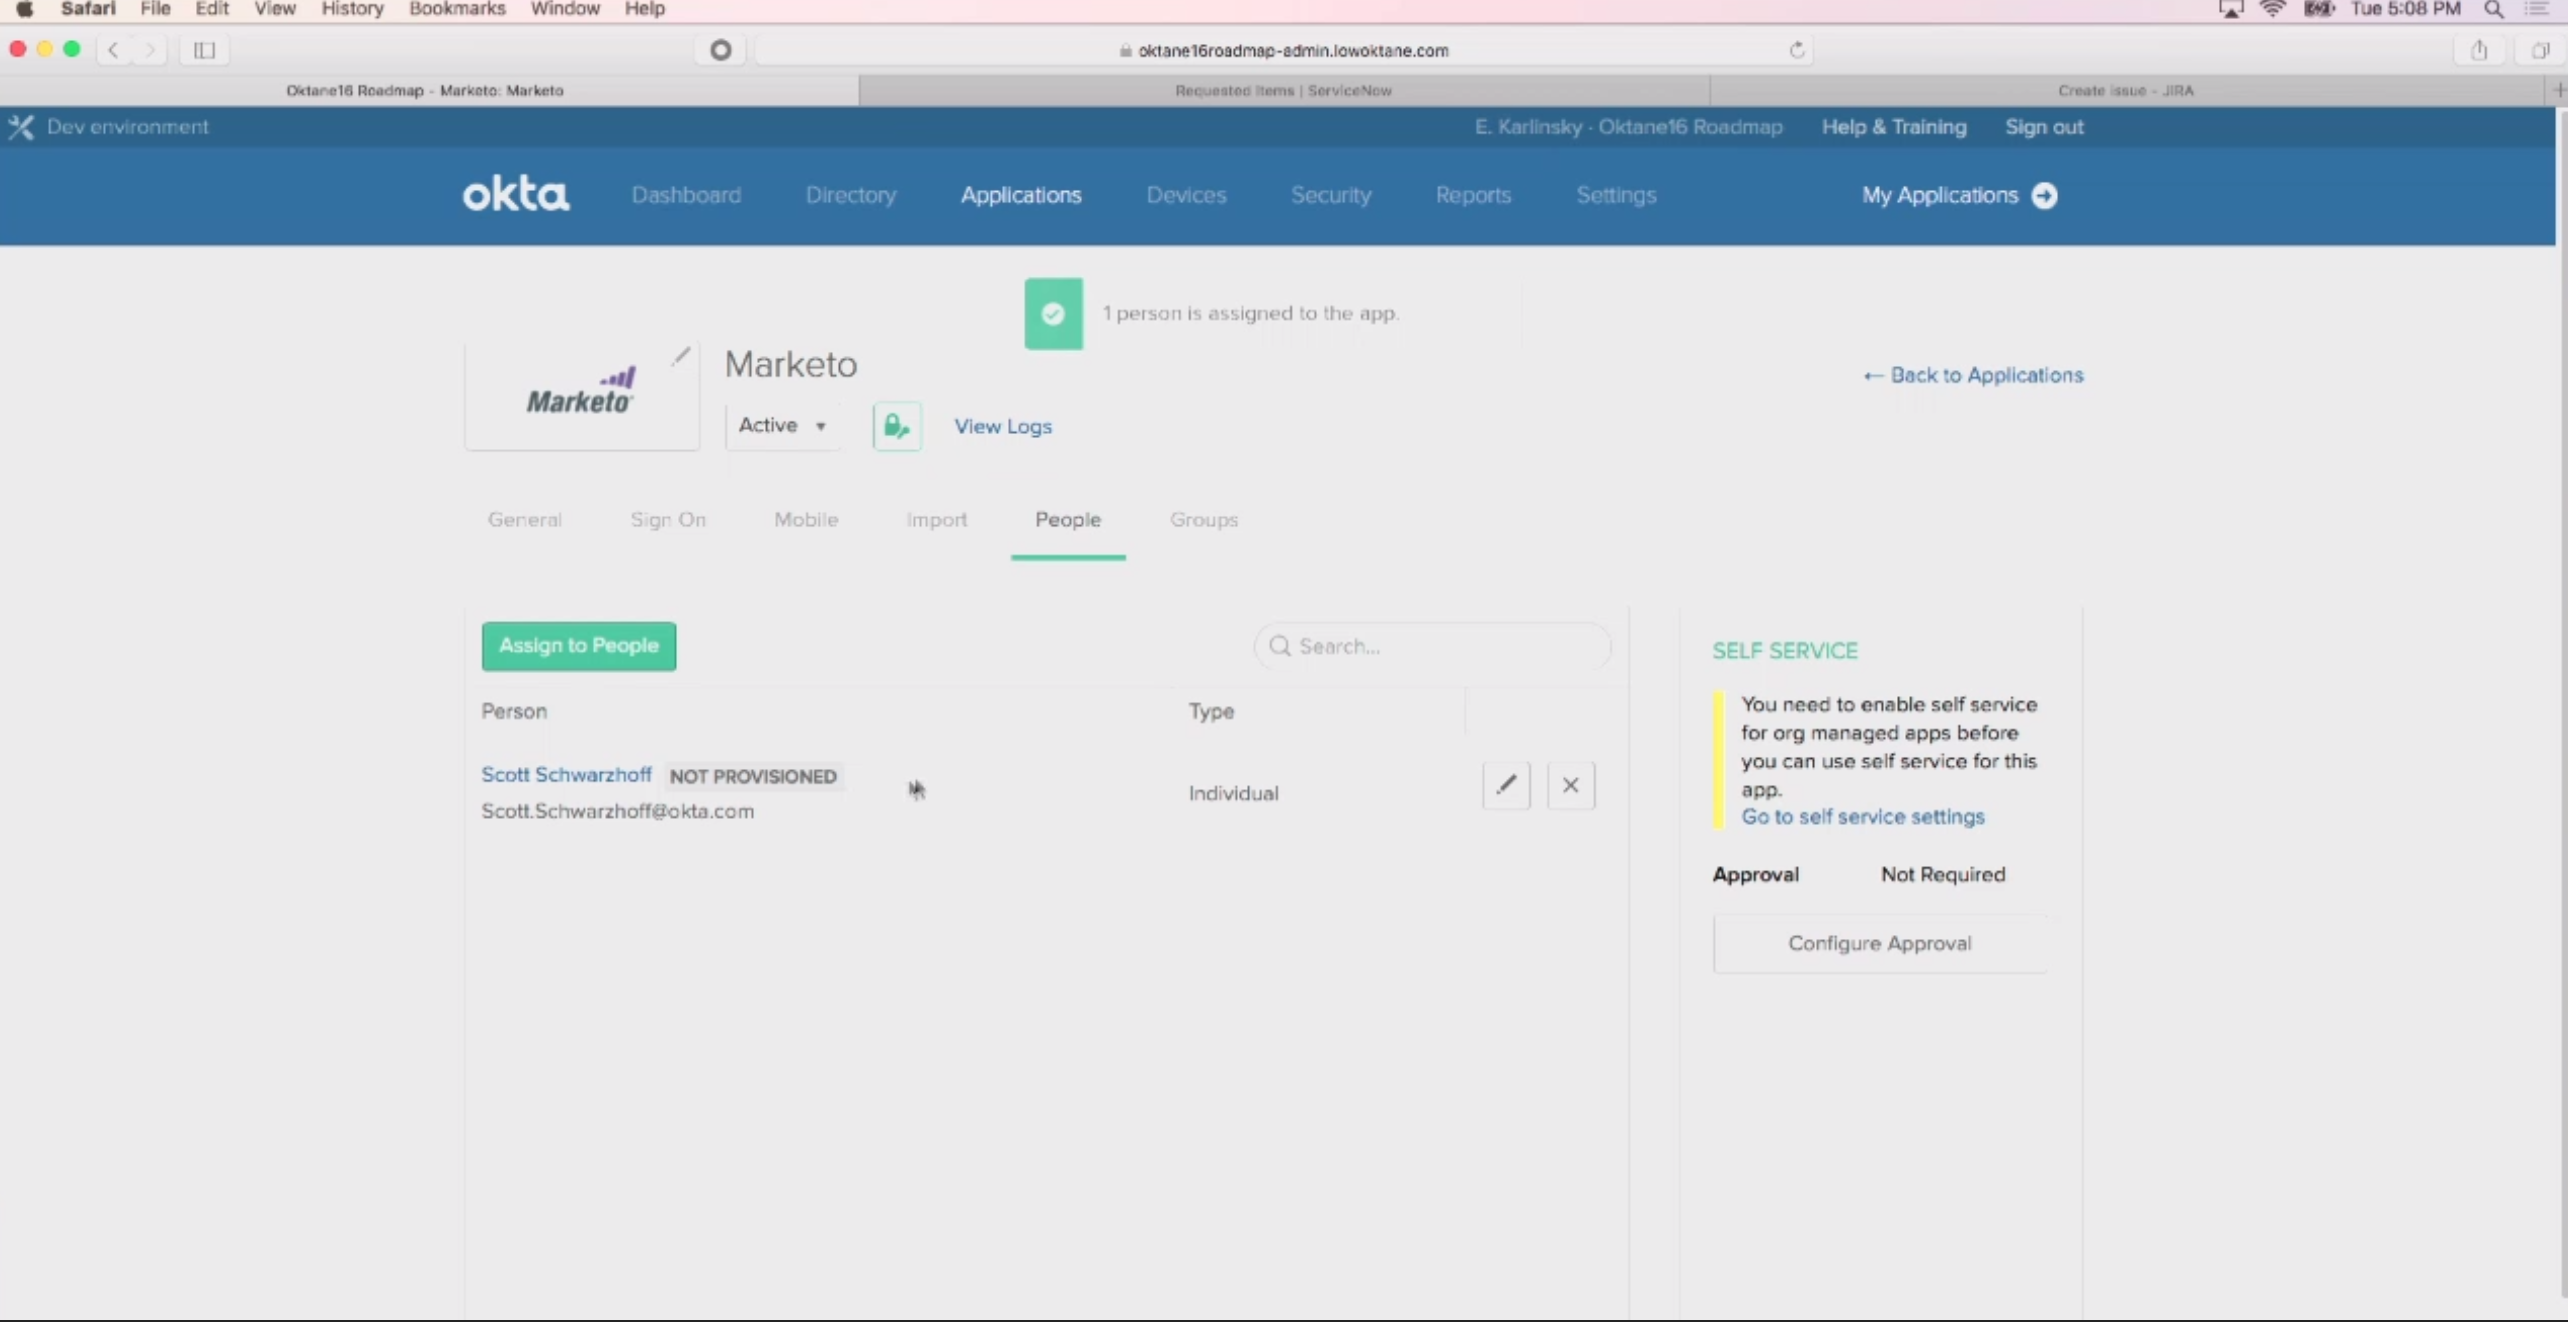
Task: Open the Security navigation menu
Action: [x=1330, y=196]
